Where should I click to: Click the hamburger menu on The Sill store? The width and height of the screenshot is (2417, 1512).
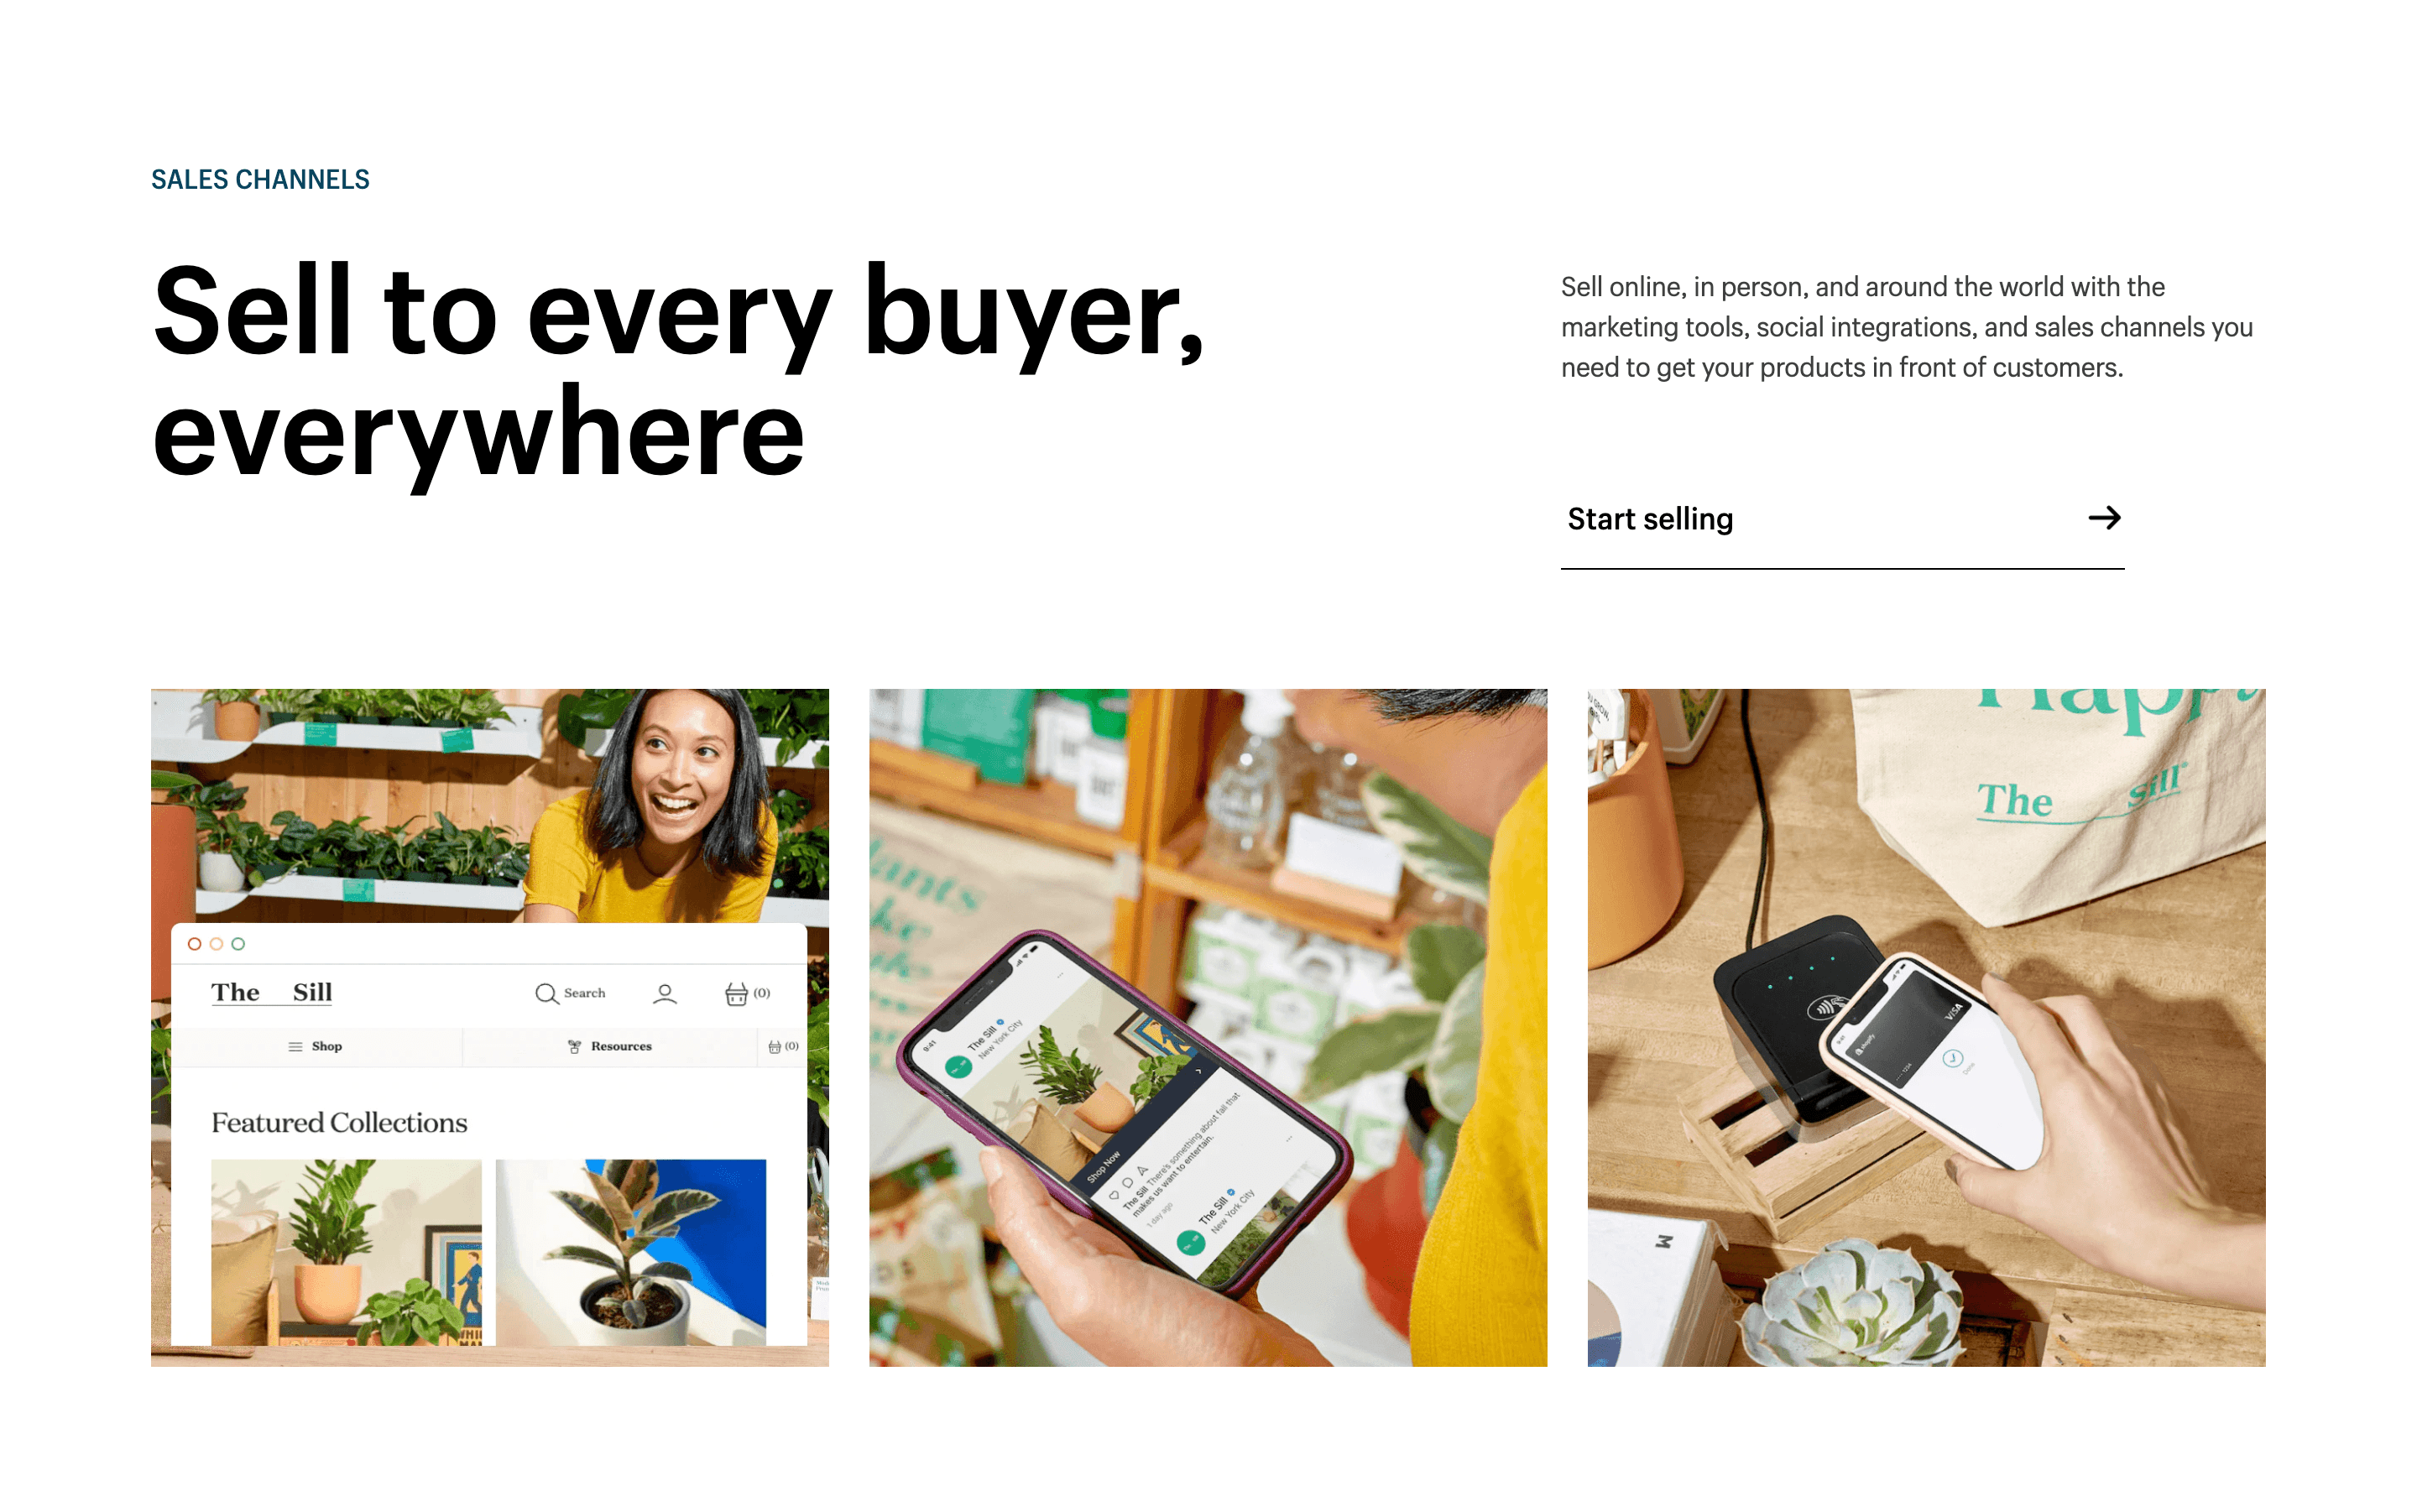click(291, 1045)
